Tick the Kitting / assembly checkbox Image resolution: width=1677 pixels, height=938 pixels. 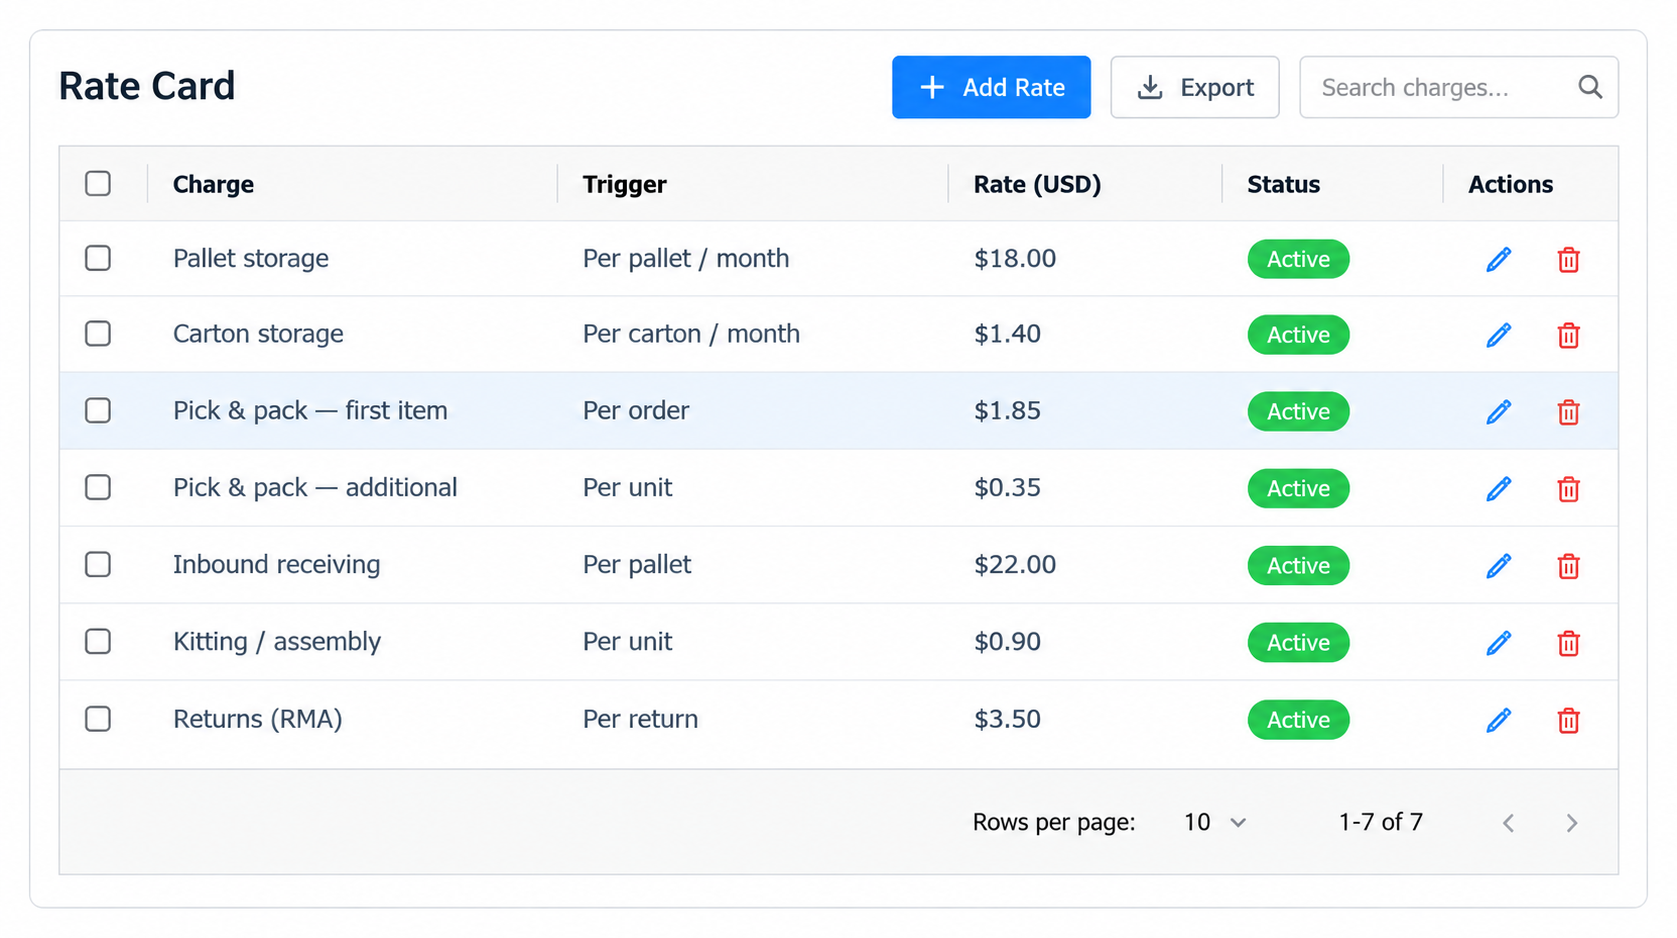(x=98, y=641)
